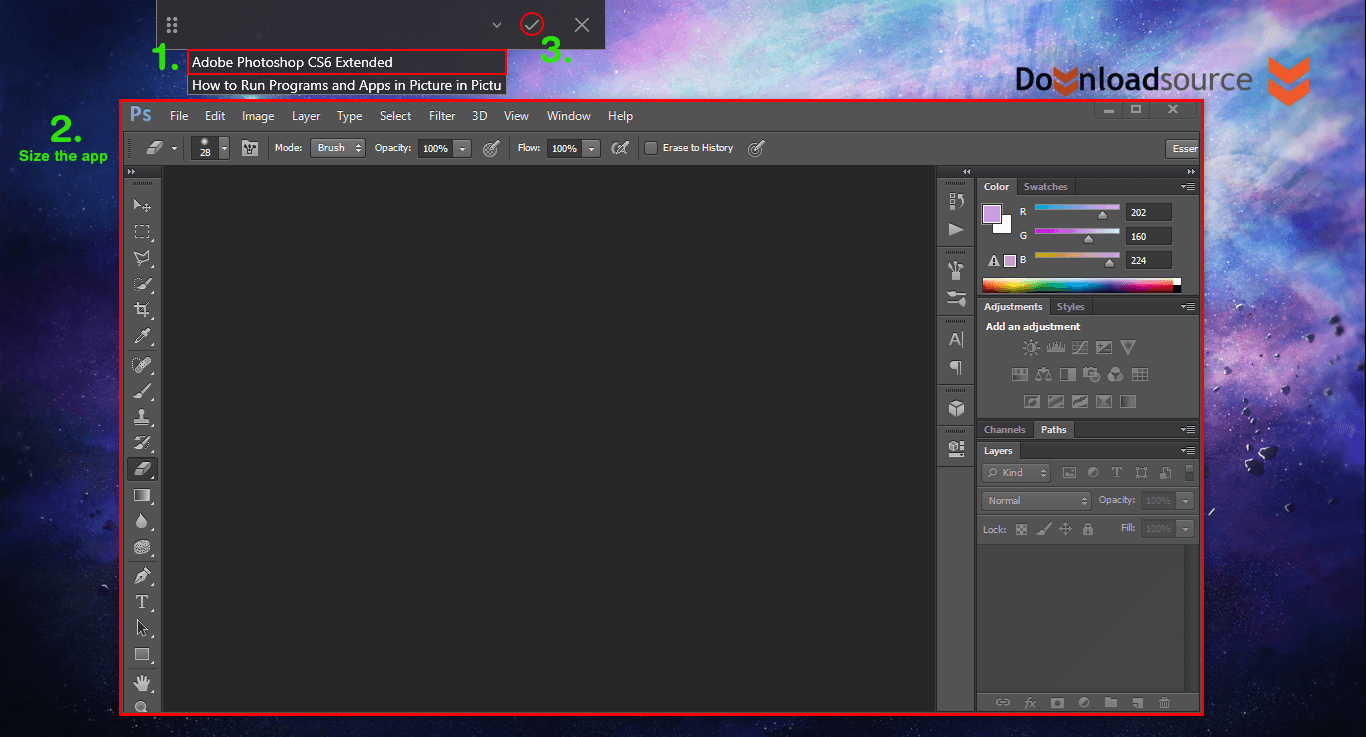Open the Eraser tool preset picker arrow
1366x737 pixels.
click(x=174, y=148)
